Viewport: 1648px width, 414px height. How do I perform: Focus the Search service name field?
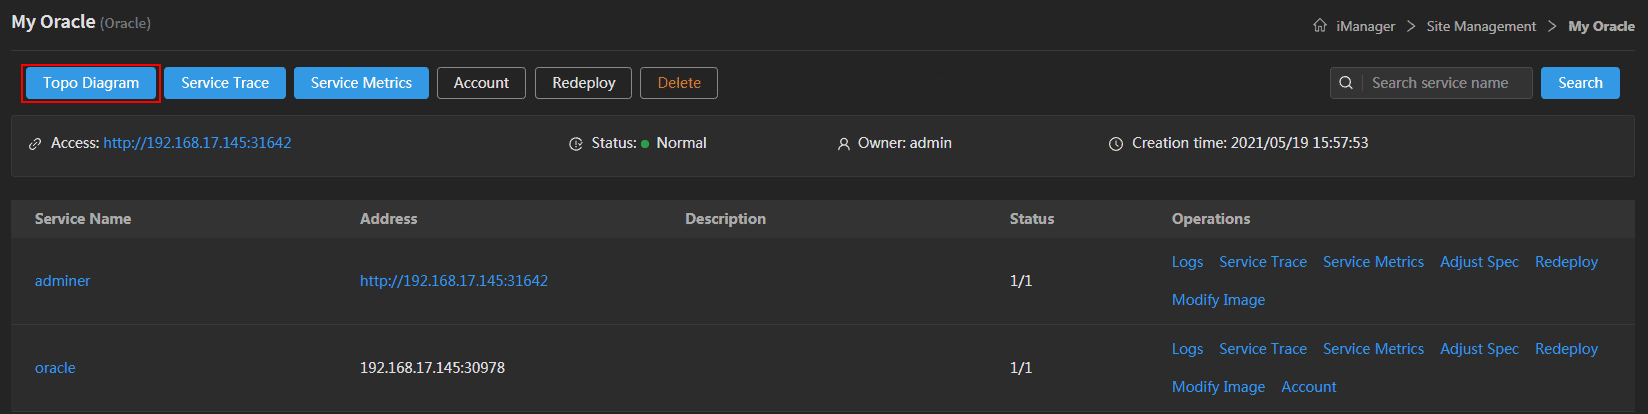click(x=1445, y=83)
